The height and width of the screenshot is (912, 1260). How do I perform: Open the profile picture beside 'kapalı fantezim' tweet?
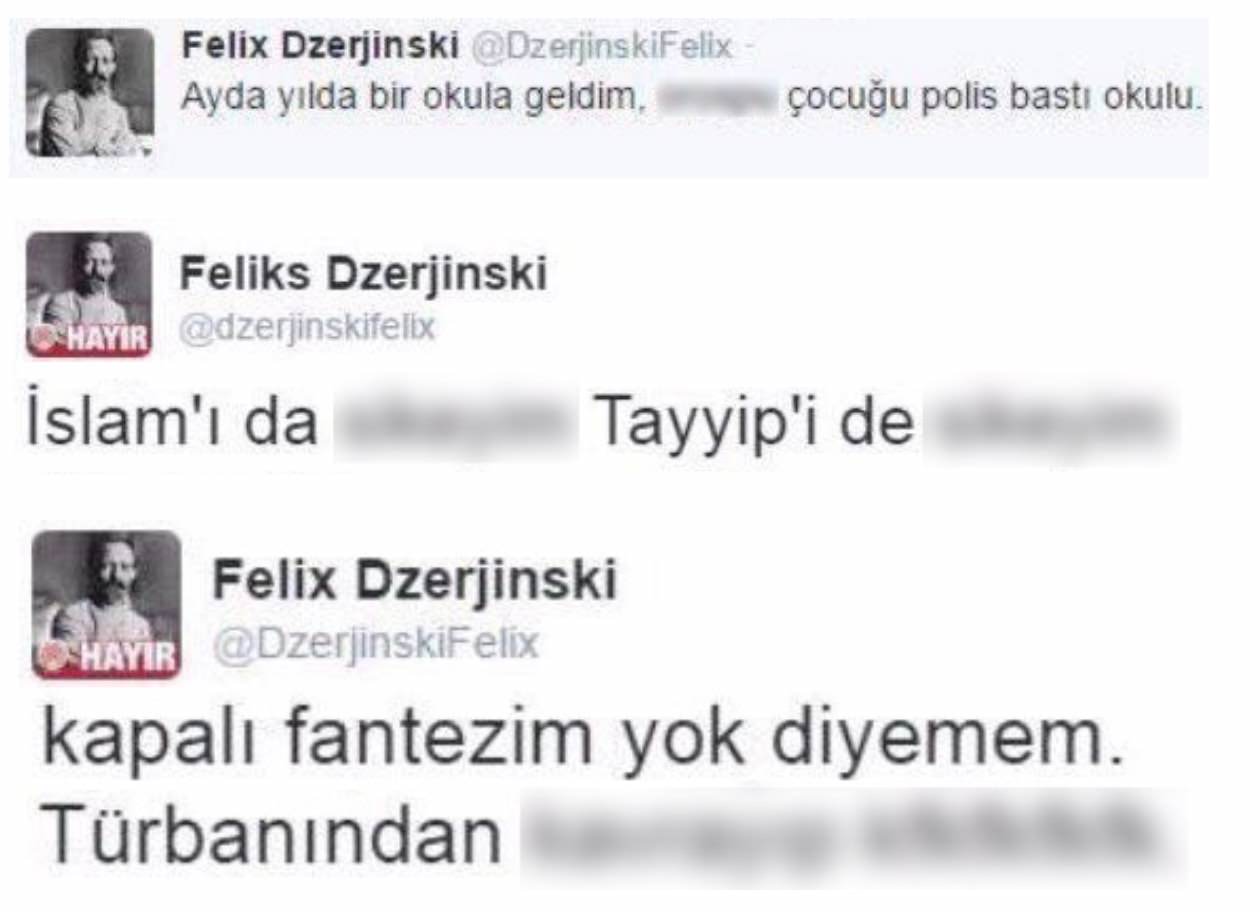click(x=106, y=605)
